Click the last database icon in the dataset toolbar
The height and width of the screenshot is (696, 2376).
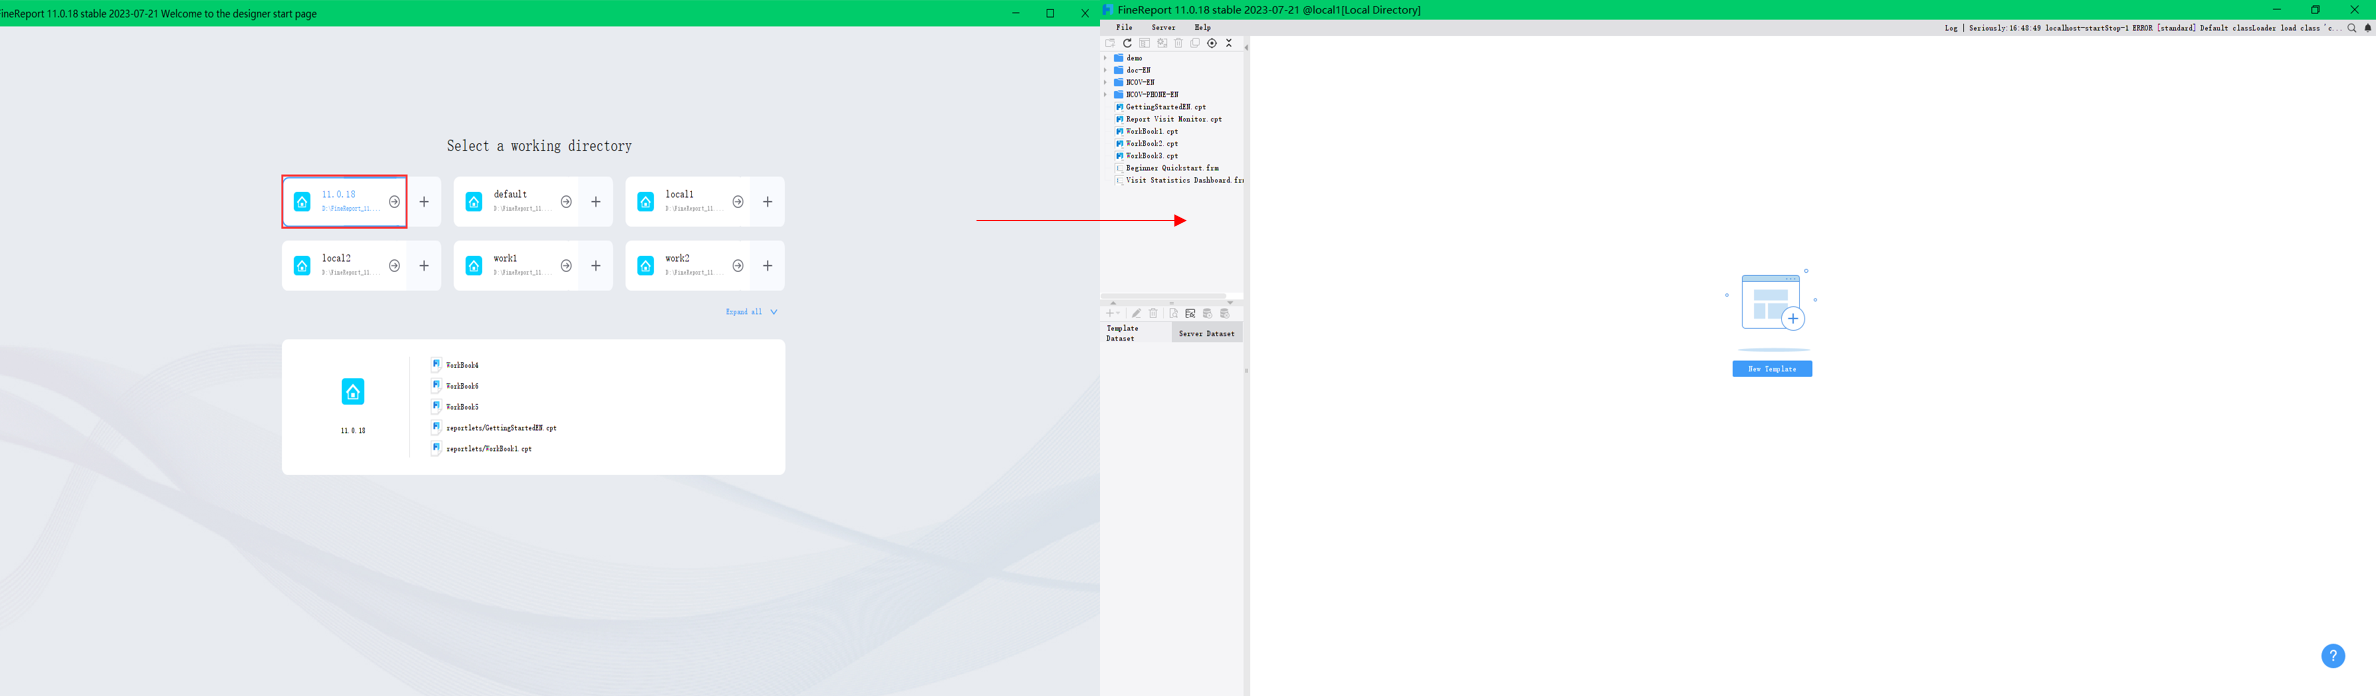(1224, 313)
